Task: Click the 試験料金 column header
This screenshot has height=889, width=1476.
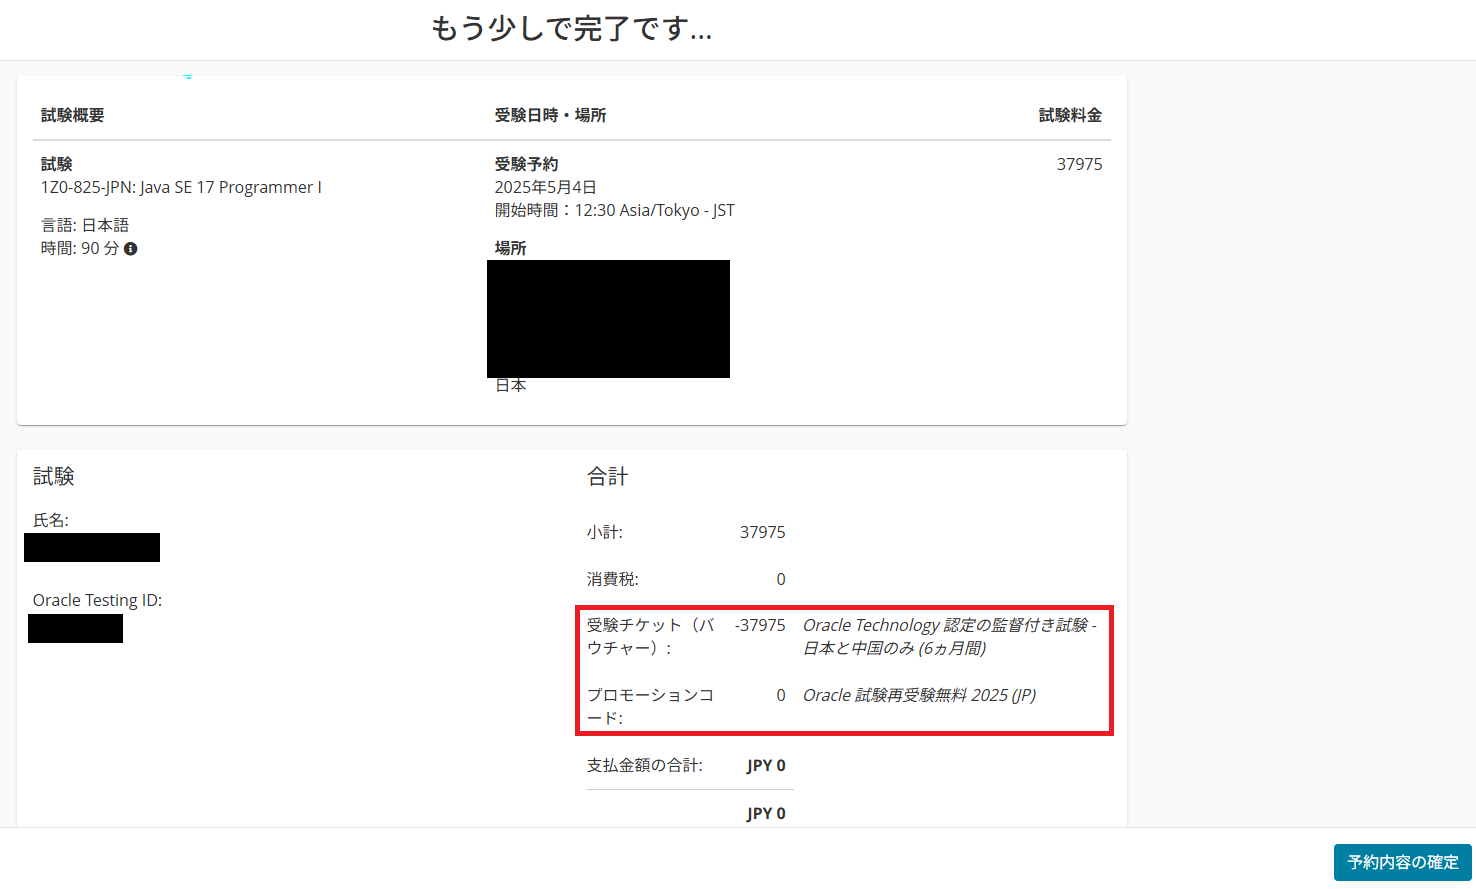Action: [1069, 115]
